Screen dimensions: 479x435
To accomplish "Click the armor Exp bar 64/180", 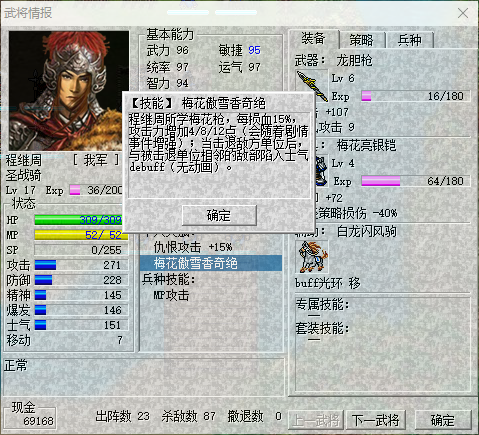I will coord(416,181).
